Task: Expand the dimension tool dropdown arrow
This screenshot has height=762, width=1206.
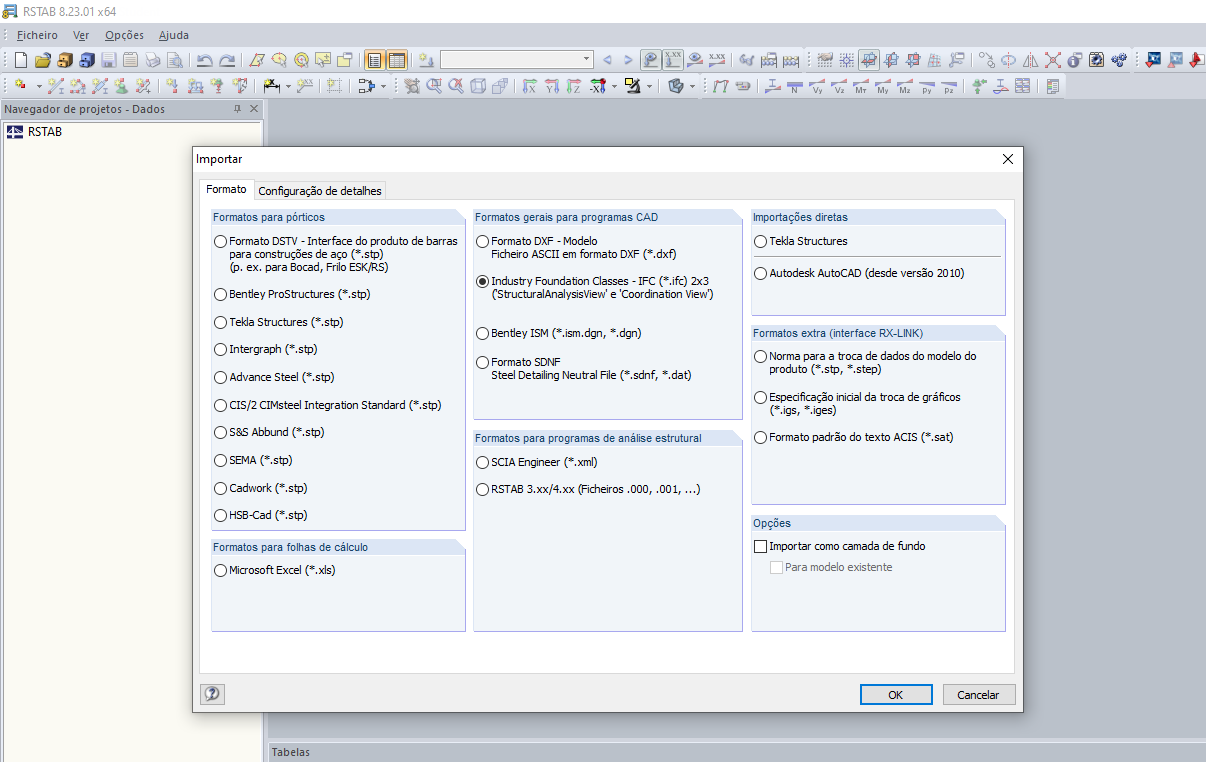Action: [x=288, y=86]
